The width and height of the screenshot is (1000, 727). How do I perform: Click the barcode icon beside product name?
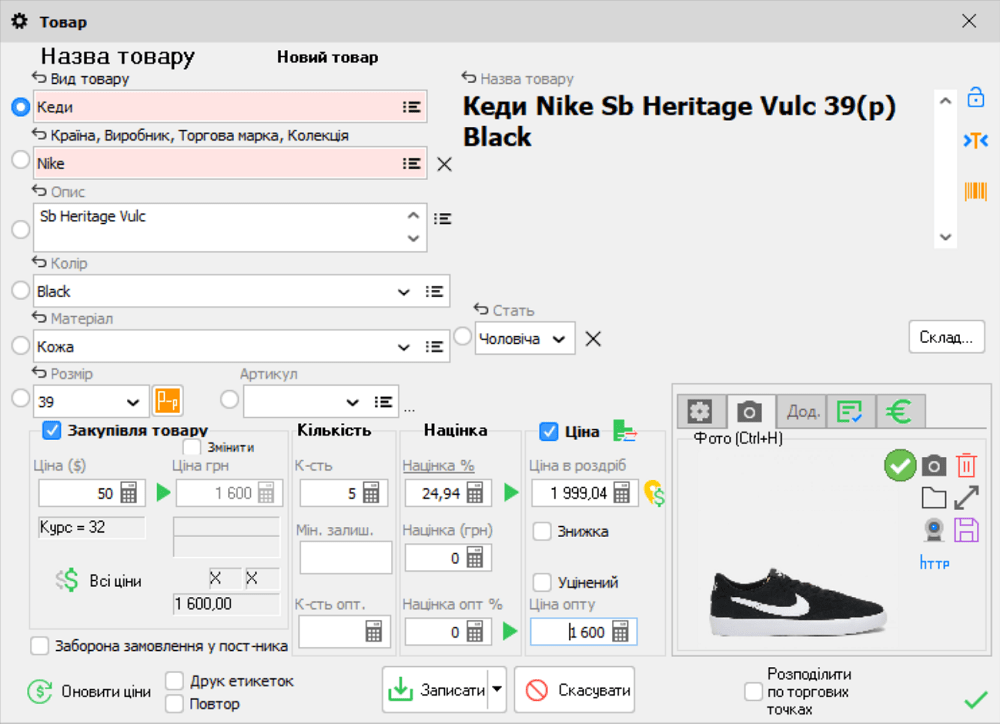click(975, 191)
